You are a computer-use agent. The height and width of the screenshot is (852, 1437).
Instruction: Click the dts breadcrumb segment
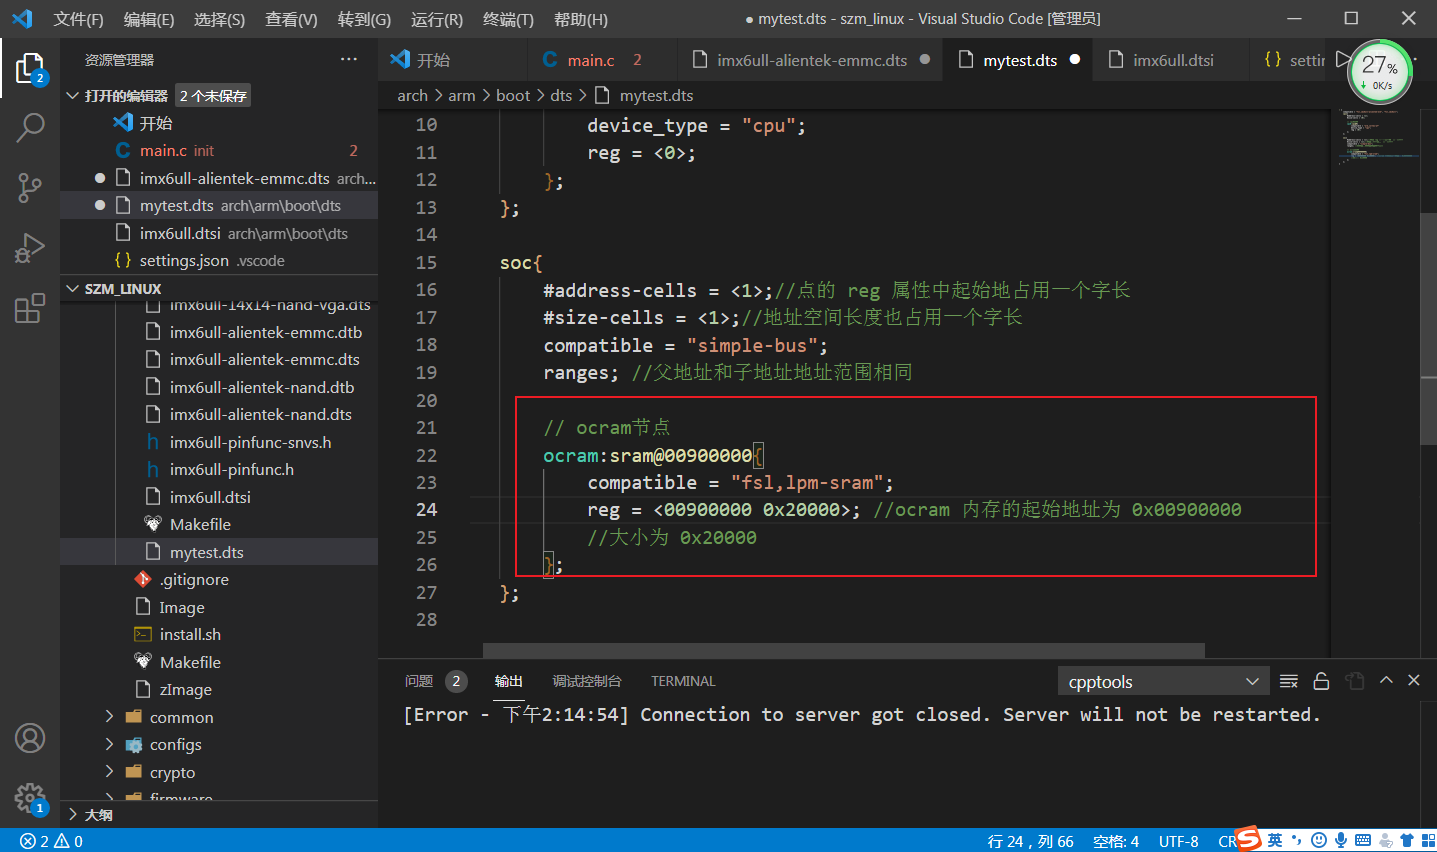point(561,95)
